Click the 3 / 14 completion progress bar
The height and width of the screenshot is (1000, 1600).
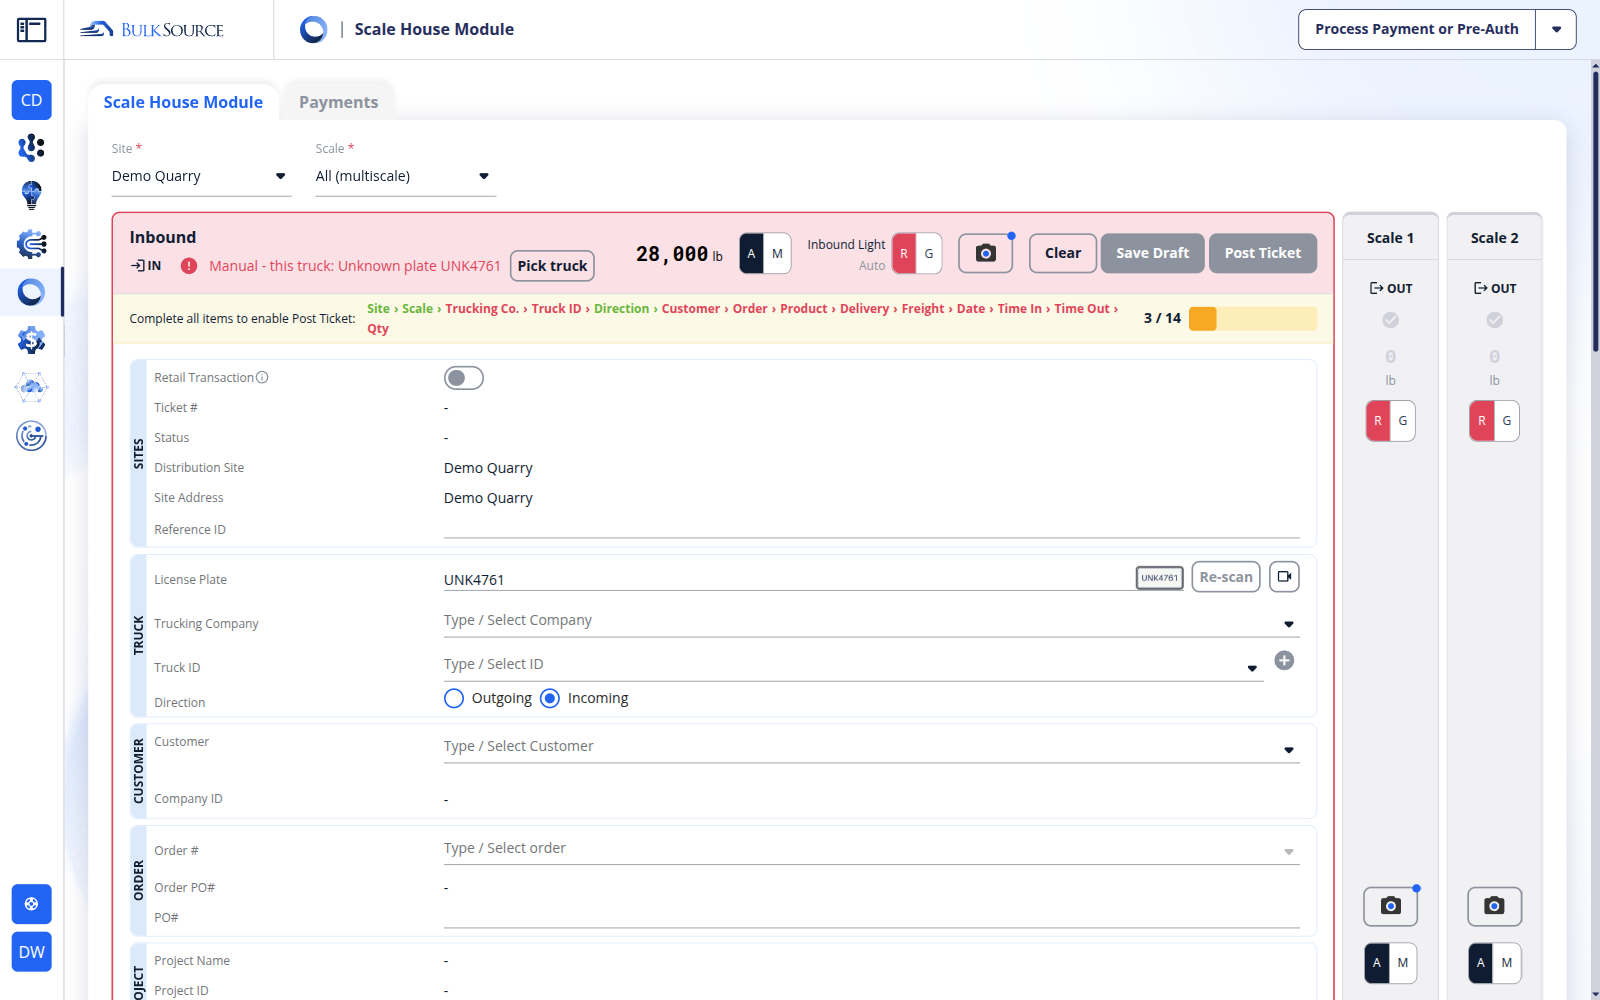point(1253,318)
